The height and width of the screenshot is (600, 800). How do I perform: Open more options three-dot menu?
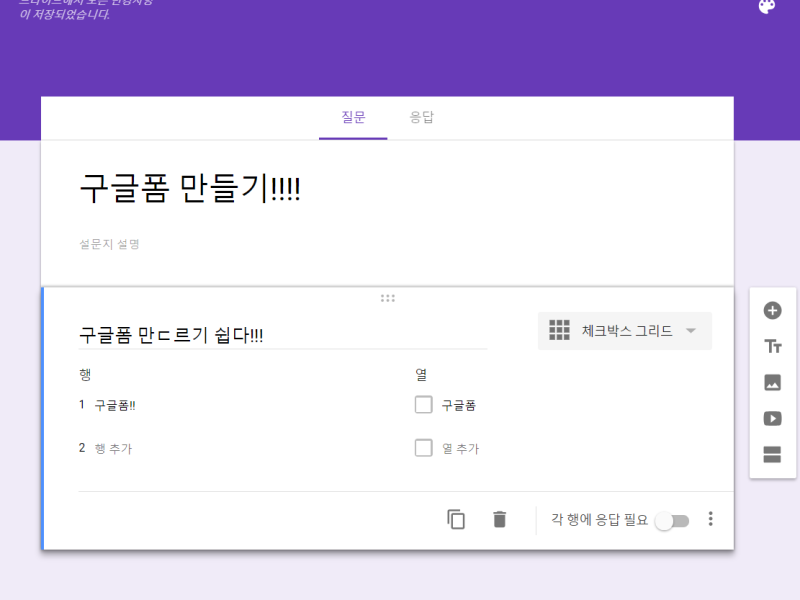[x=710, y=519]
